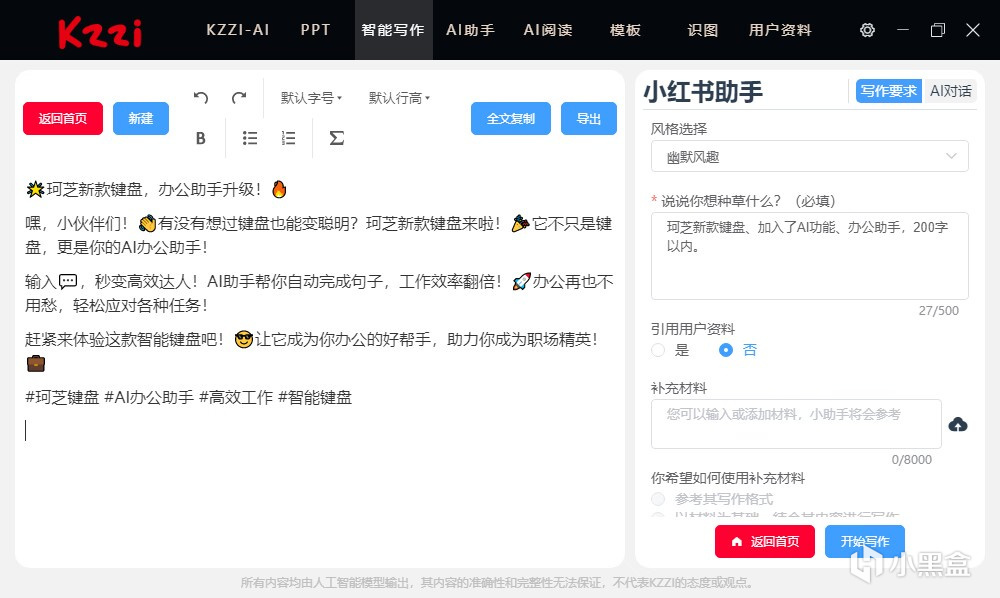Click the red 返回首页 button in the editor toolbar
Viewport: 1000px width, 598px height.
click(62, 119)
